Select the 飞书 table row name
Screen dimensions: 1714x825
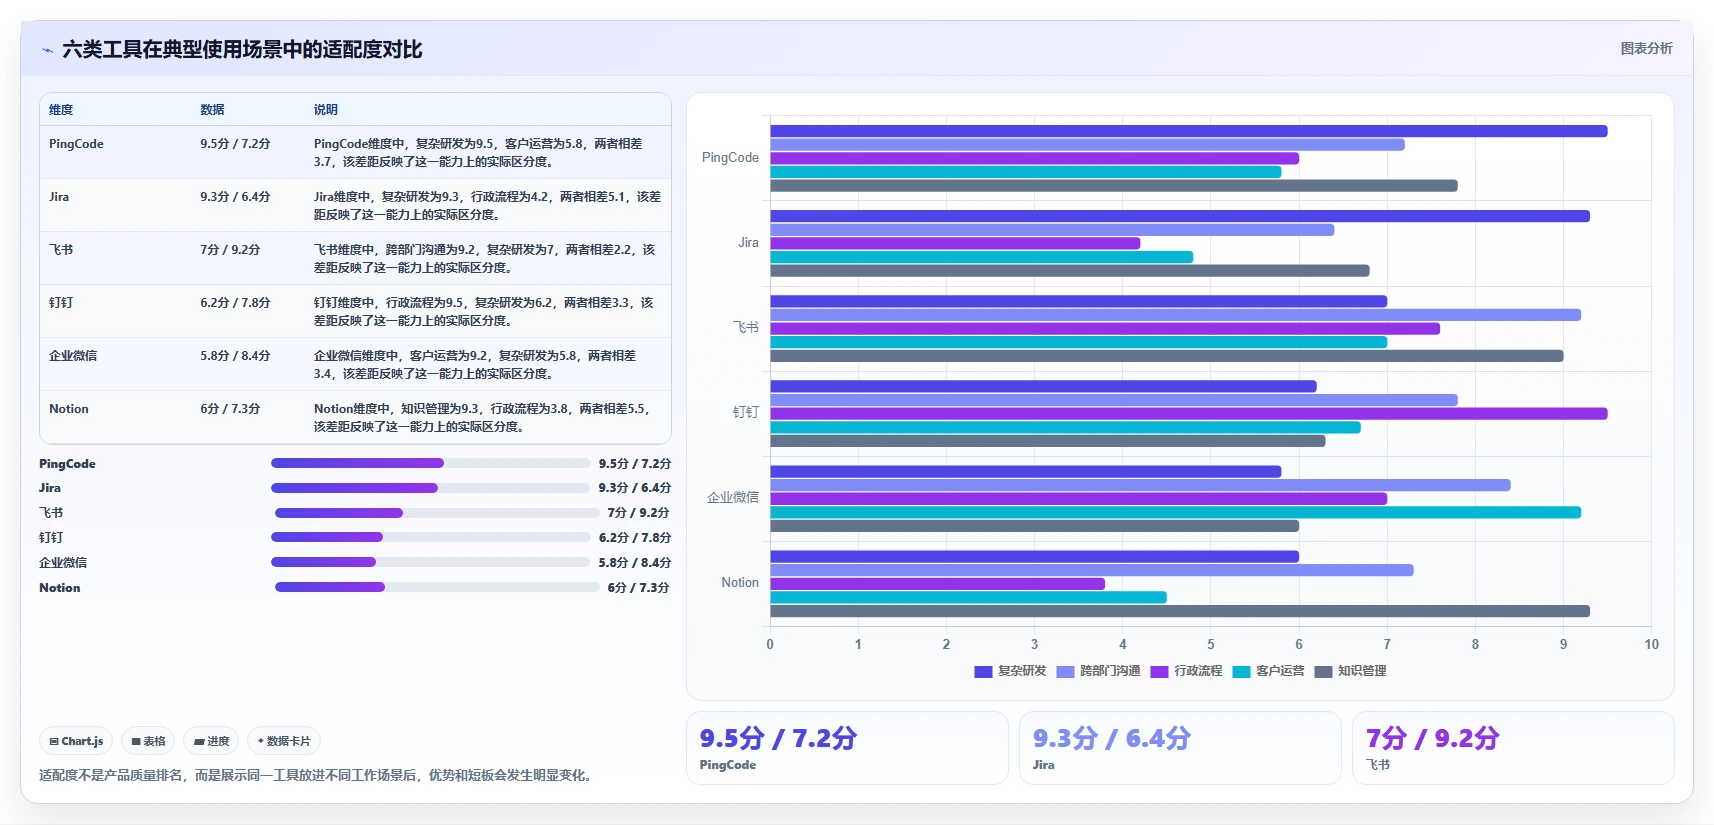tap(61, 250)
